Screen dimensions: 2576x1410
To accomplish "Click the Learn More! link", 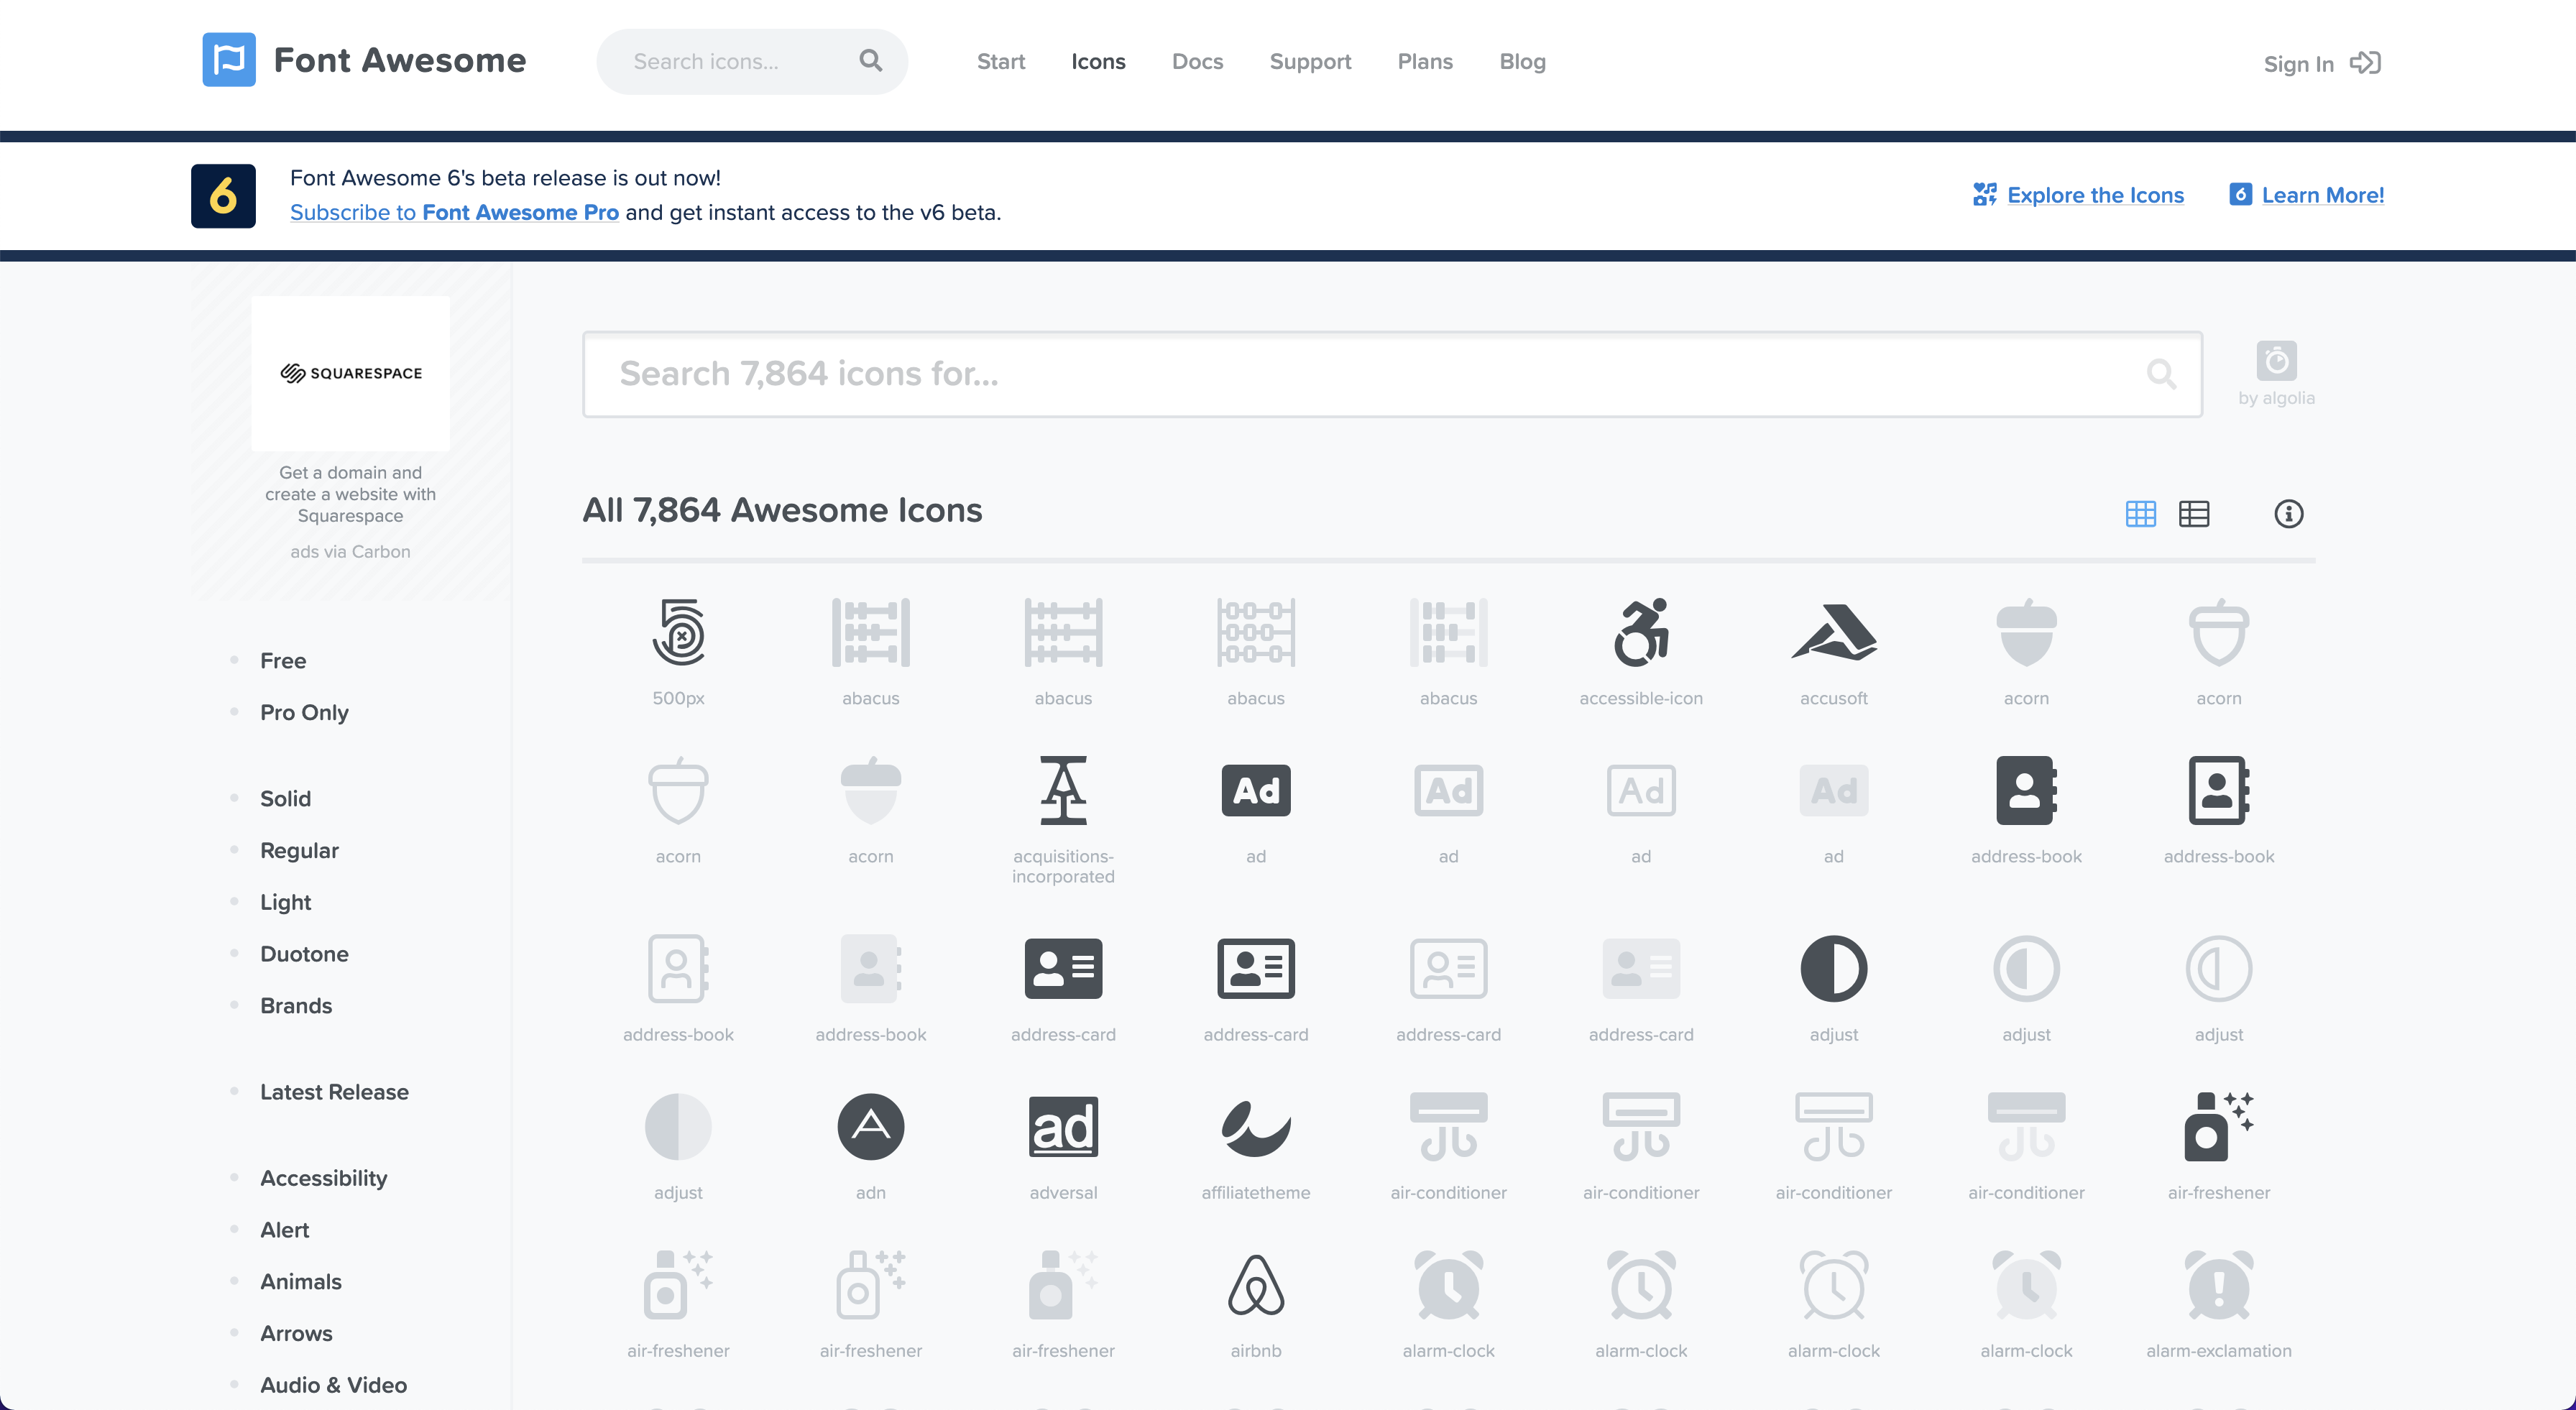I will click(2322, 196).
